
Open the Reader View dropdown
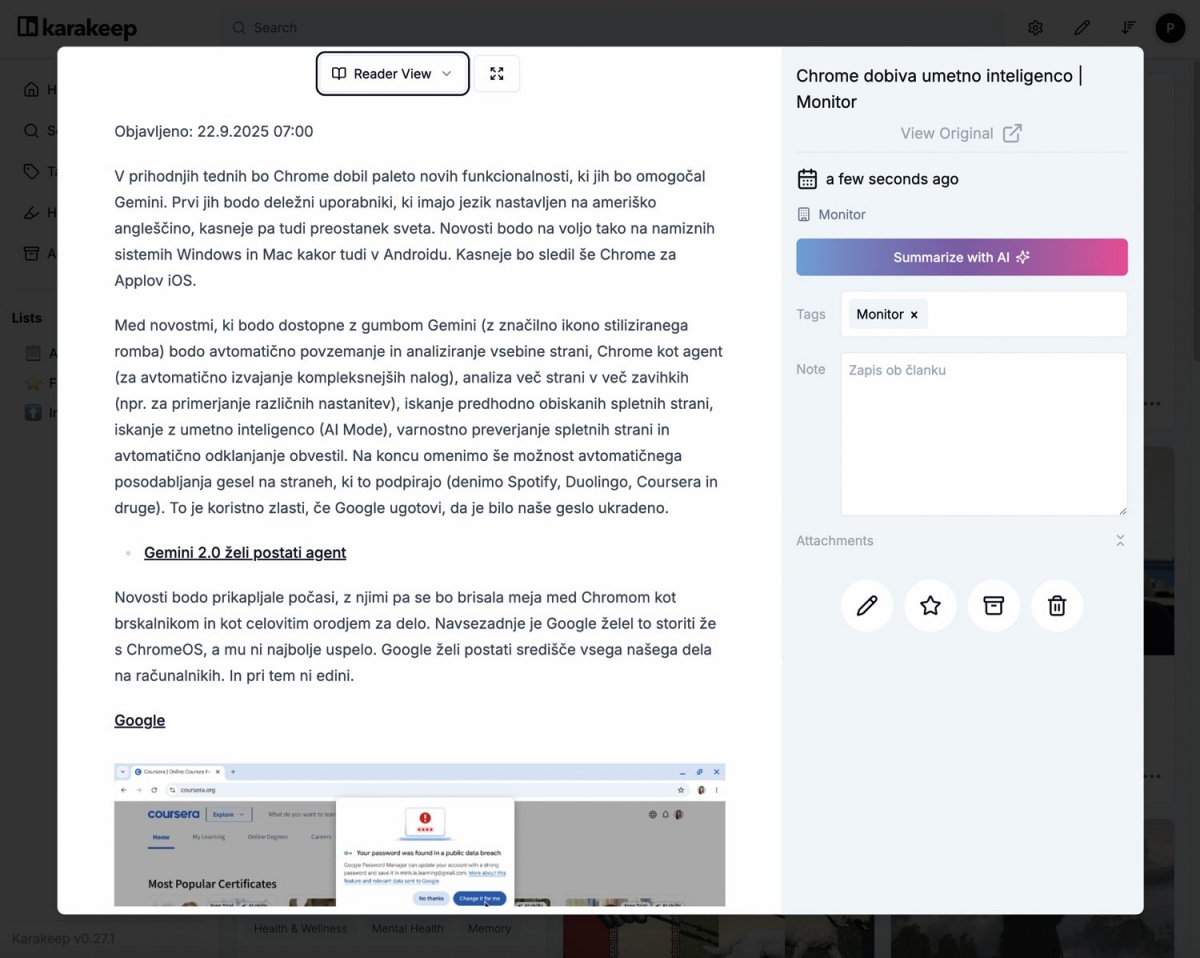point(392,74)
